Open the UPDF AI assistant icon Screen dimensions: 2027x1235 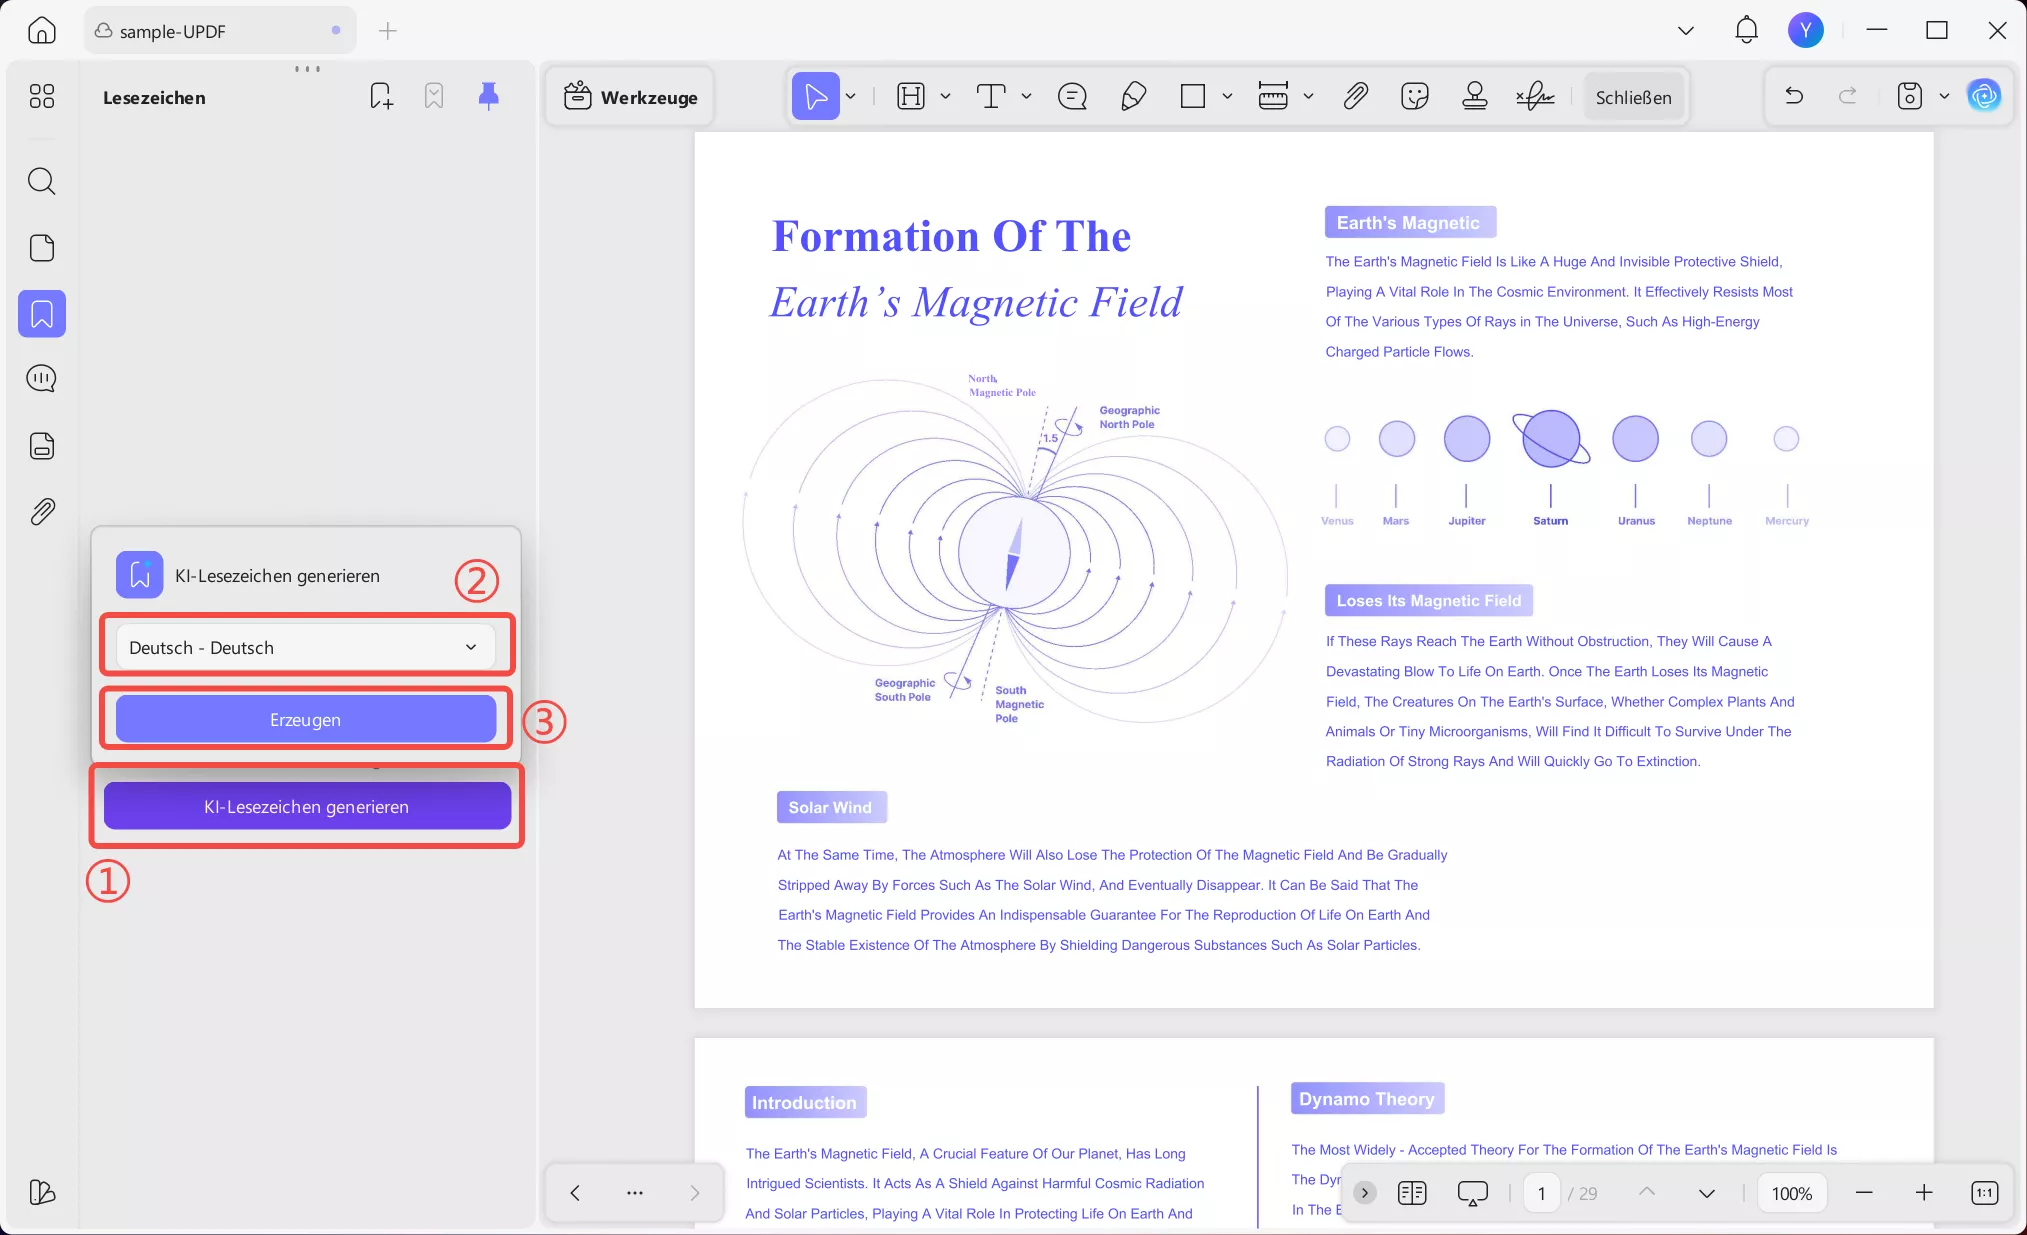(x=1984, y=96)
